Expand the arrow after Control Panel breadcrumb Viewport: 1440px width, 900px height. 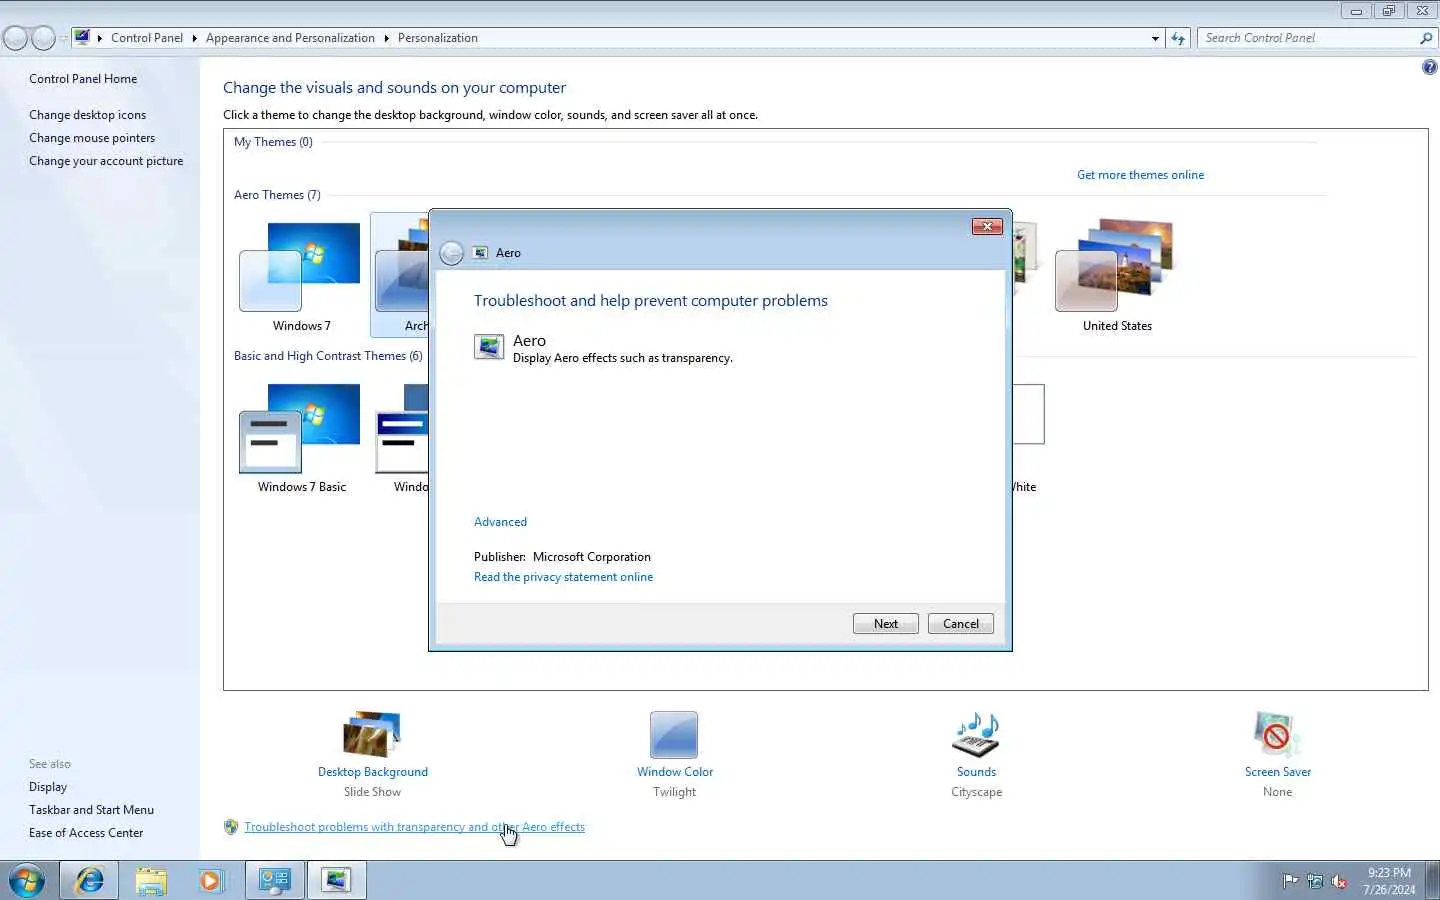(x=194, y=38)
